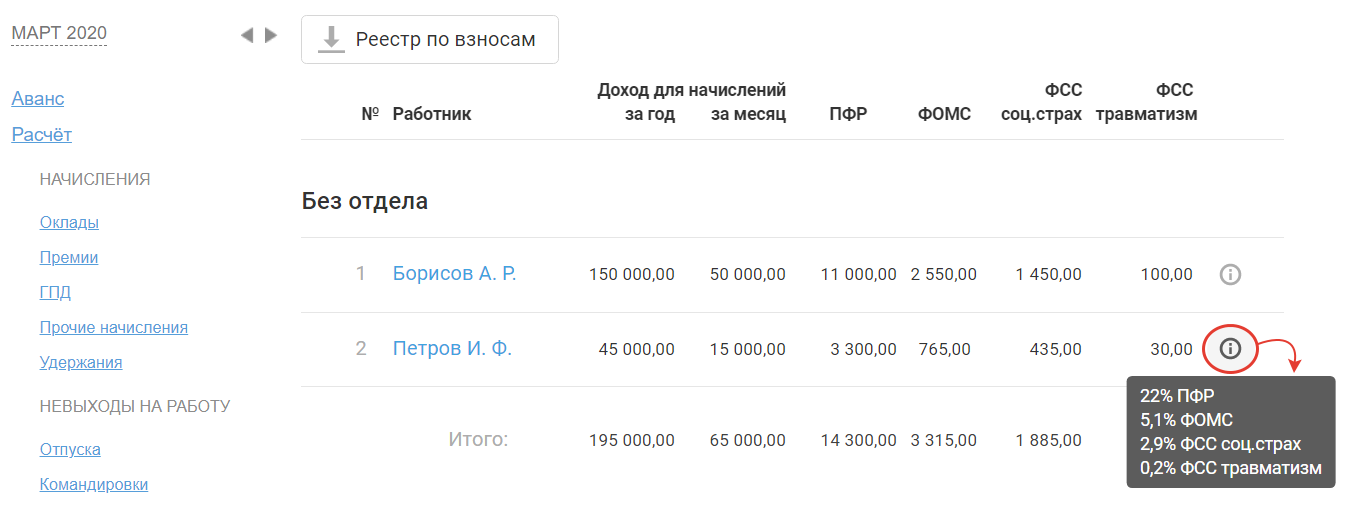1361x511 pixels.
Task: Download Реестр по взносам
Action: (429, 40)
